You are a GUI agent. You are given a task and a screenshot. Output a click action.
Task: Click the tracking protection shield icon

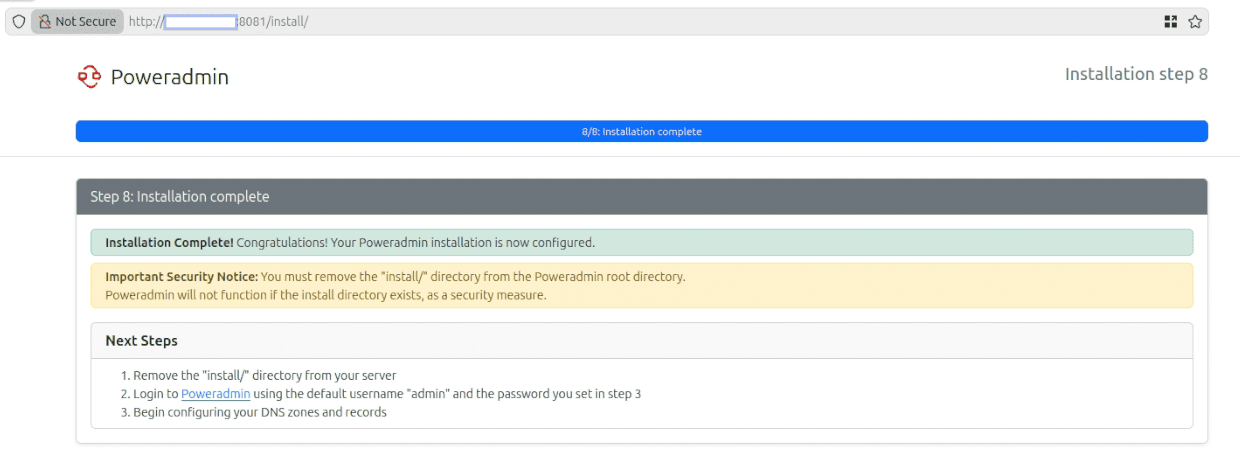tap(18, 21)
